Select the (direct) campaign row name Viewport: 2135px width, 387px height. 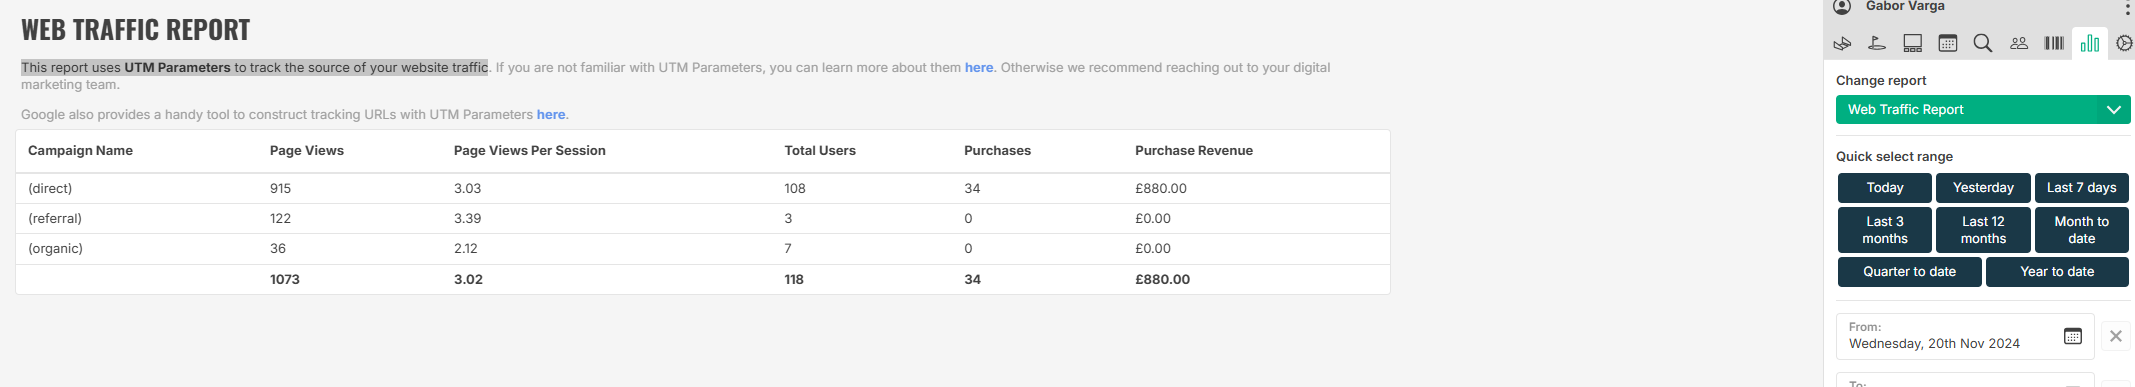50,189
